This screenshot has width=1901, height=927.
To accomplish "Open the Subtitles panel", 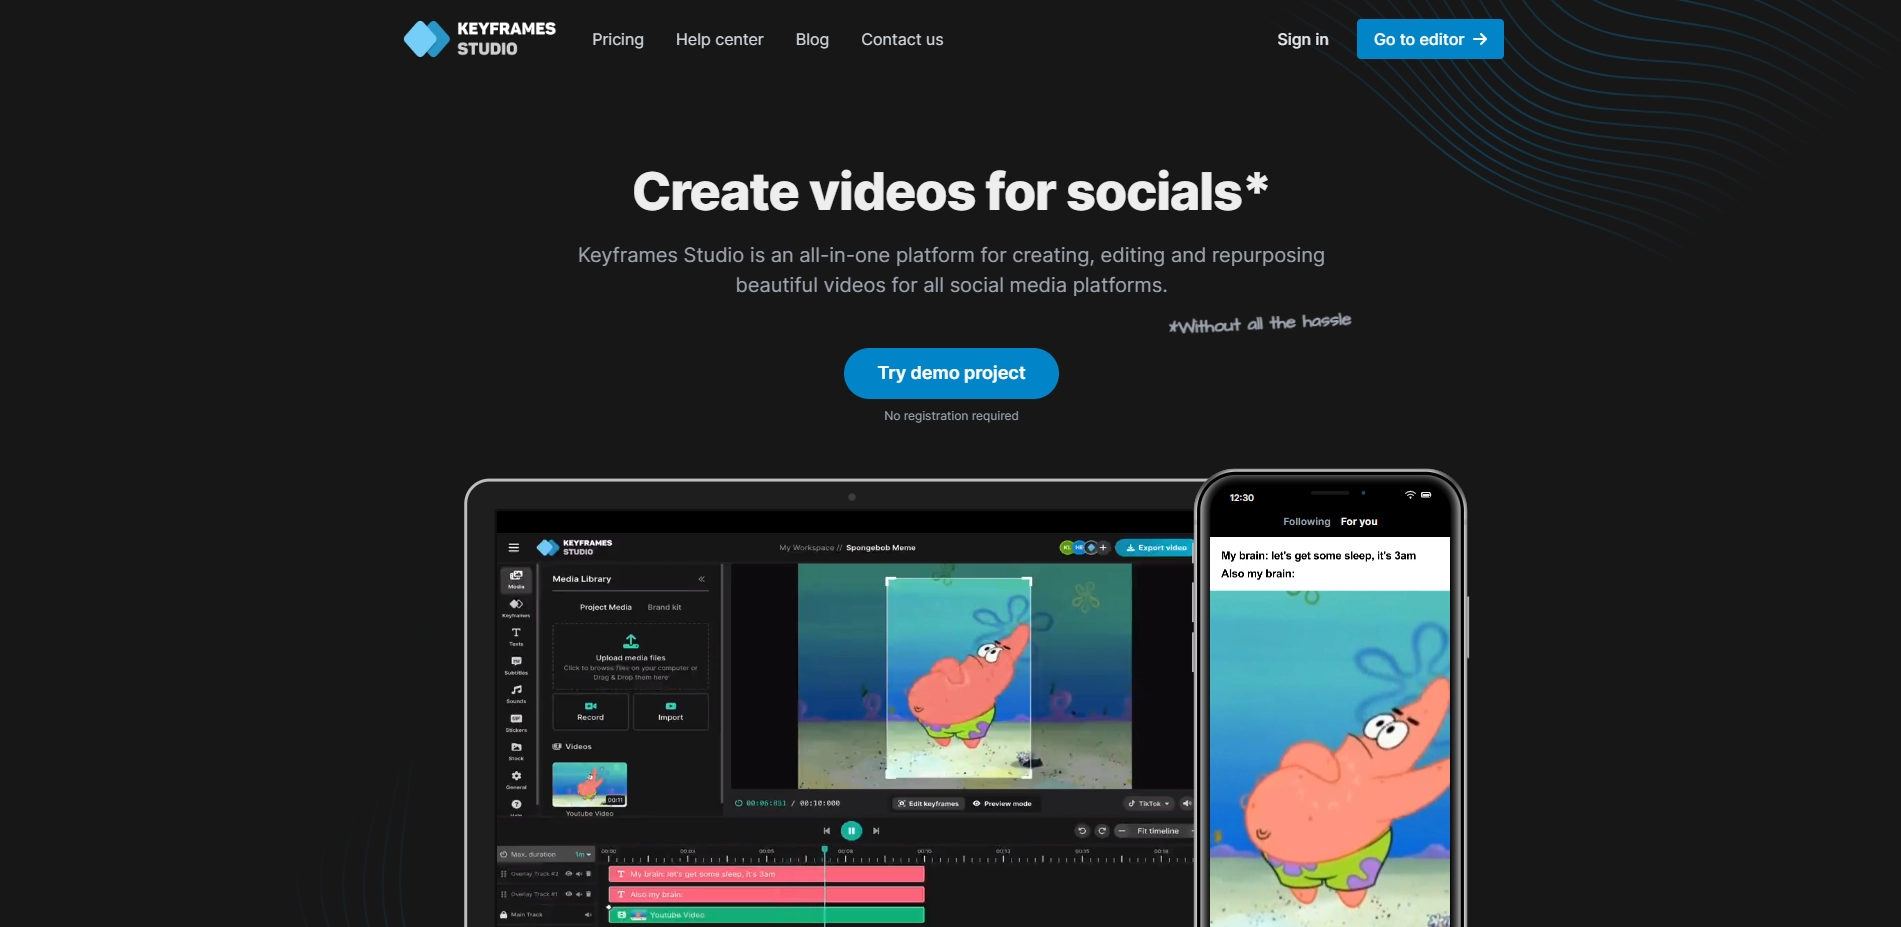I will tap(515, 663).
